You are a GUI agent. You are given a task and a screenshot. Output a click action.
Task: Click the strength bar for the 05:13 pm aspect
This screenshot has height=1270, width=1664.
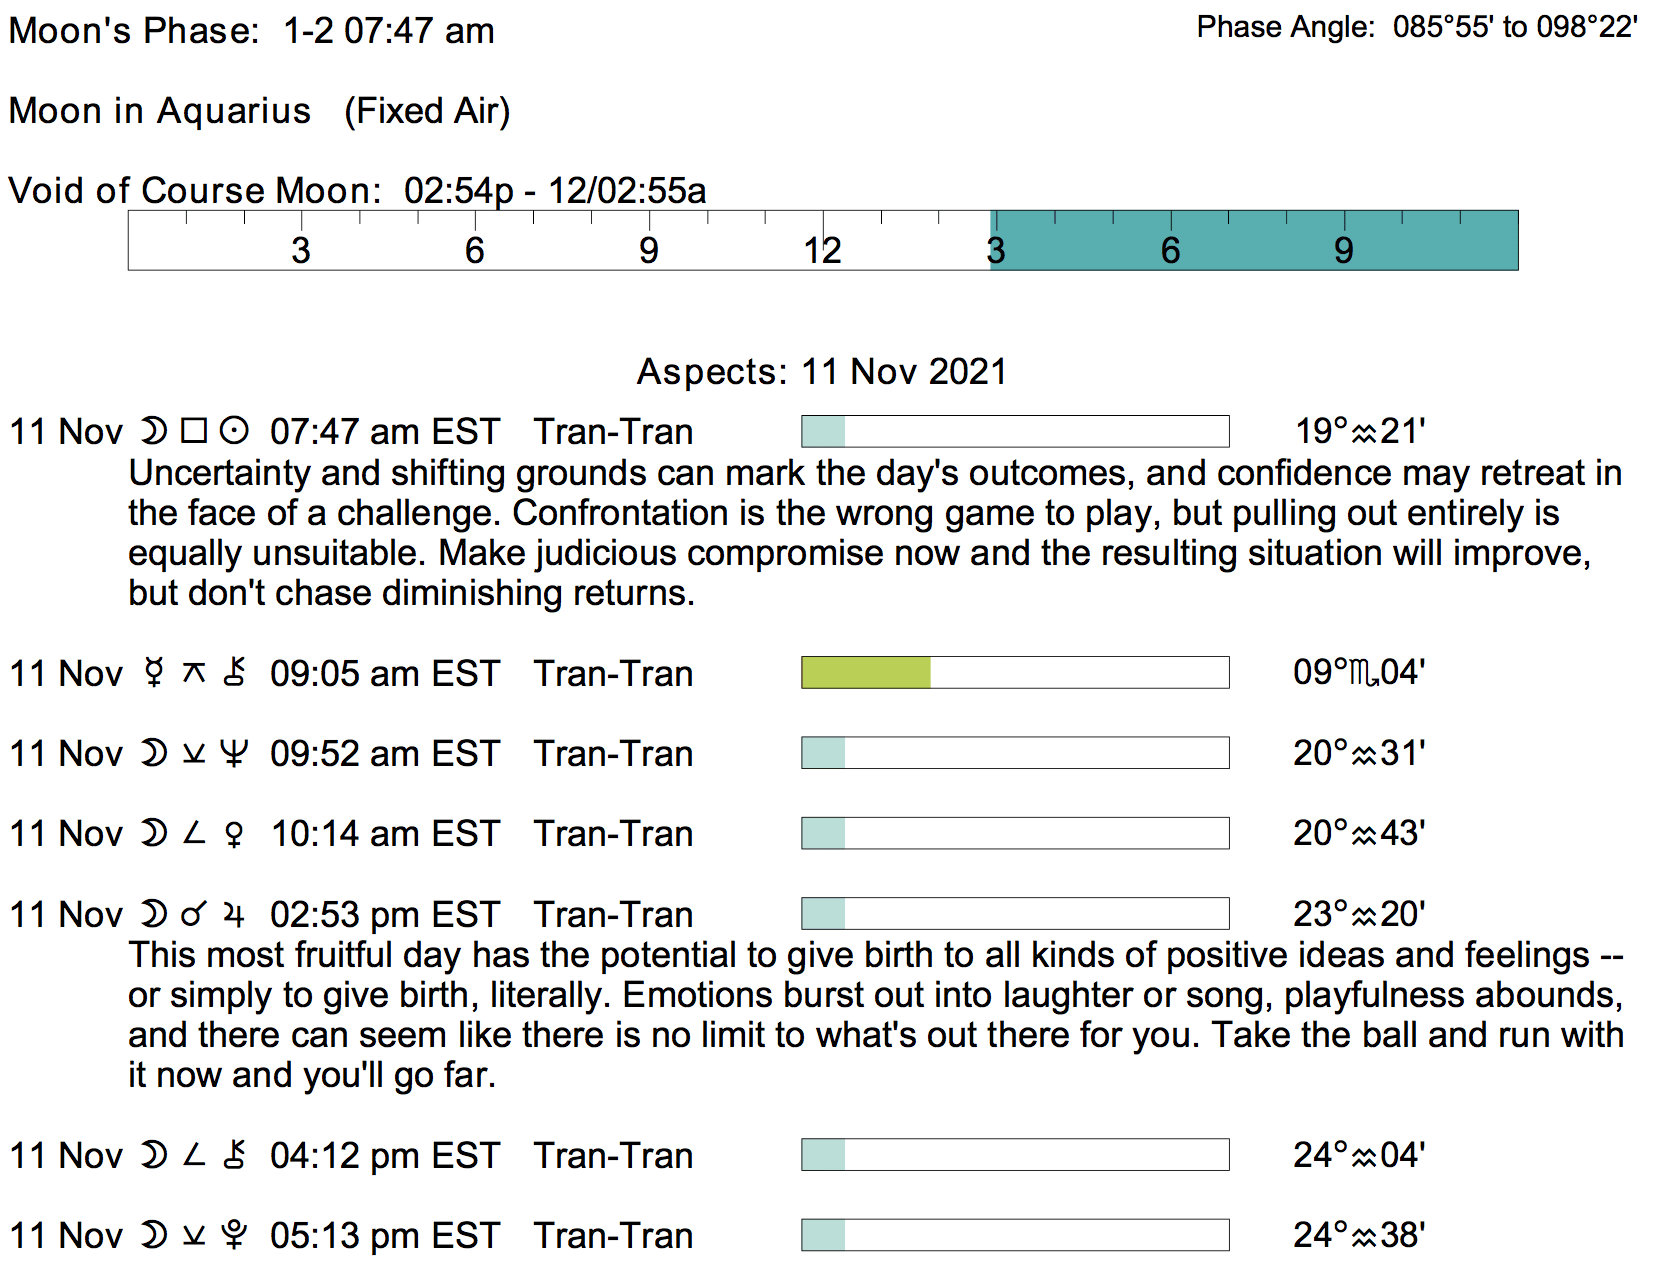coord(1015,1236)
